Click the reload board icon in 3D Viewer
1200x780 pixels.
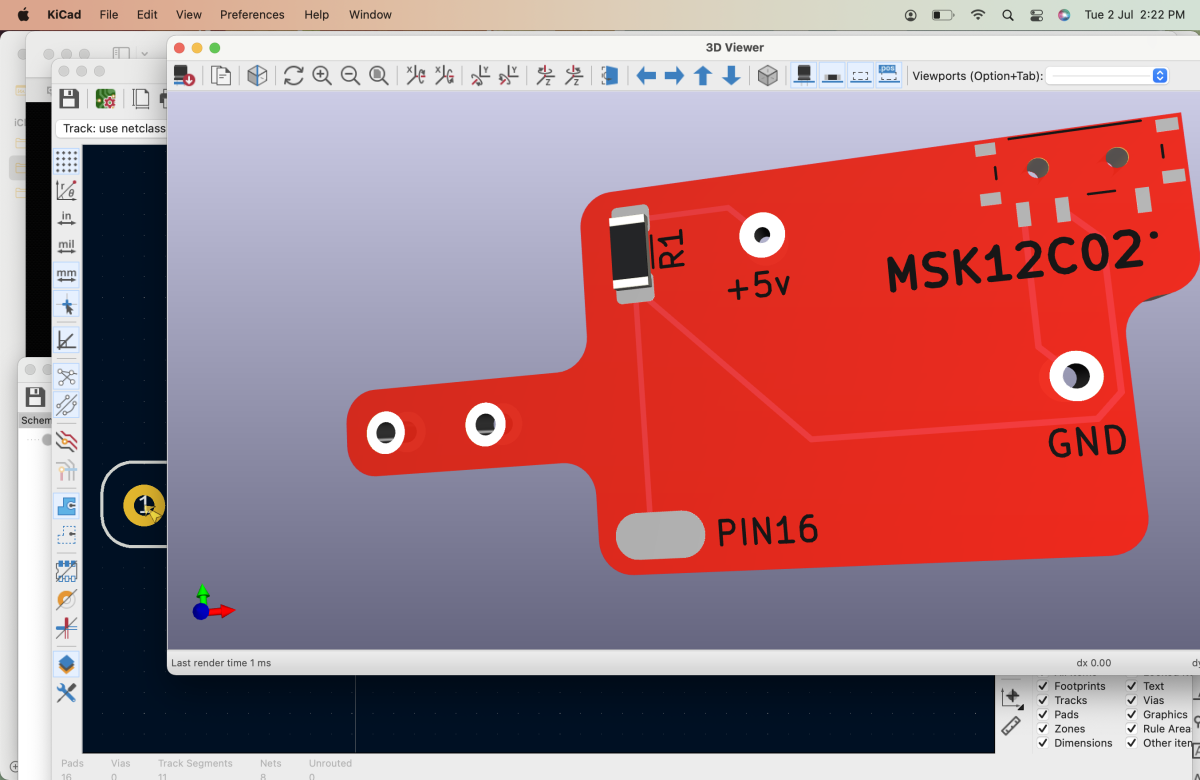(184, 76)
